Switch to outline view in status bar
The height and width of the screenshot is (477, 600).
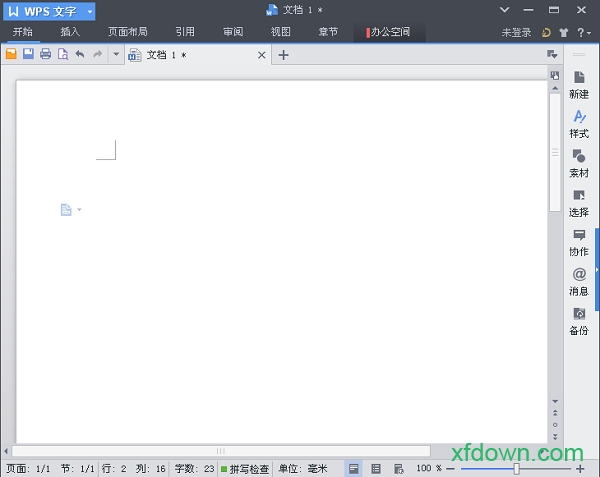pyautogui.click(x=376, y=468)
